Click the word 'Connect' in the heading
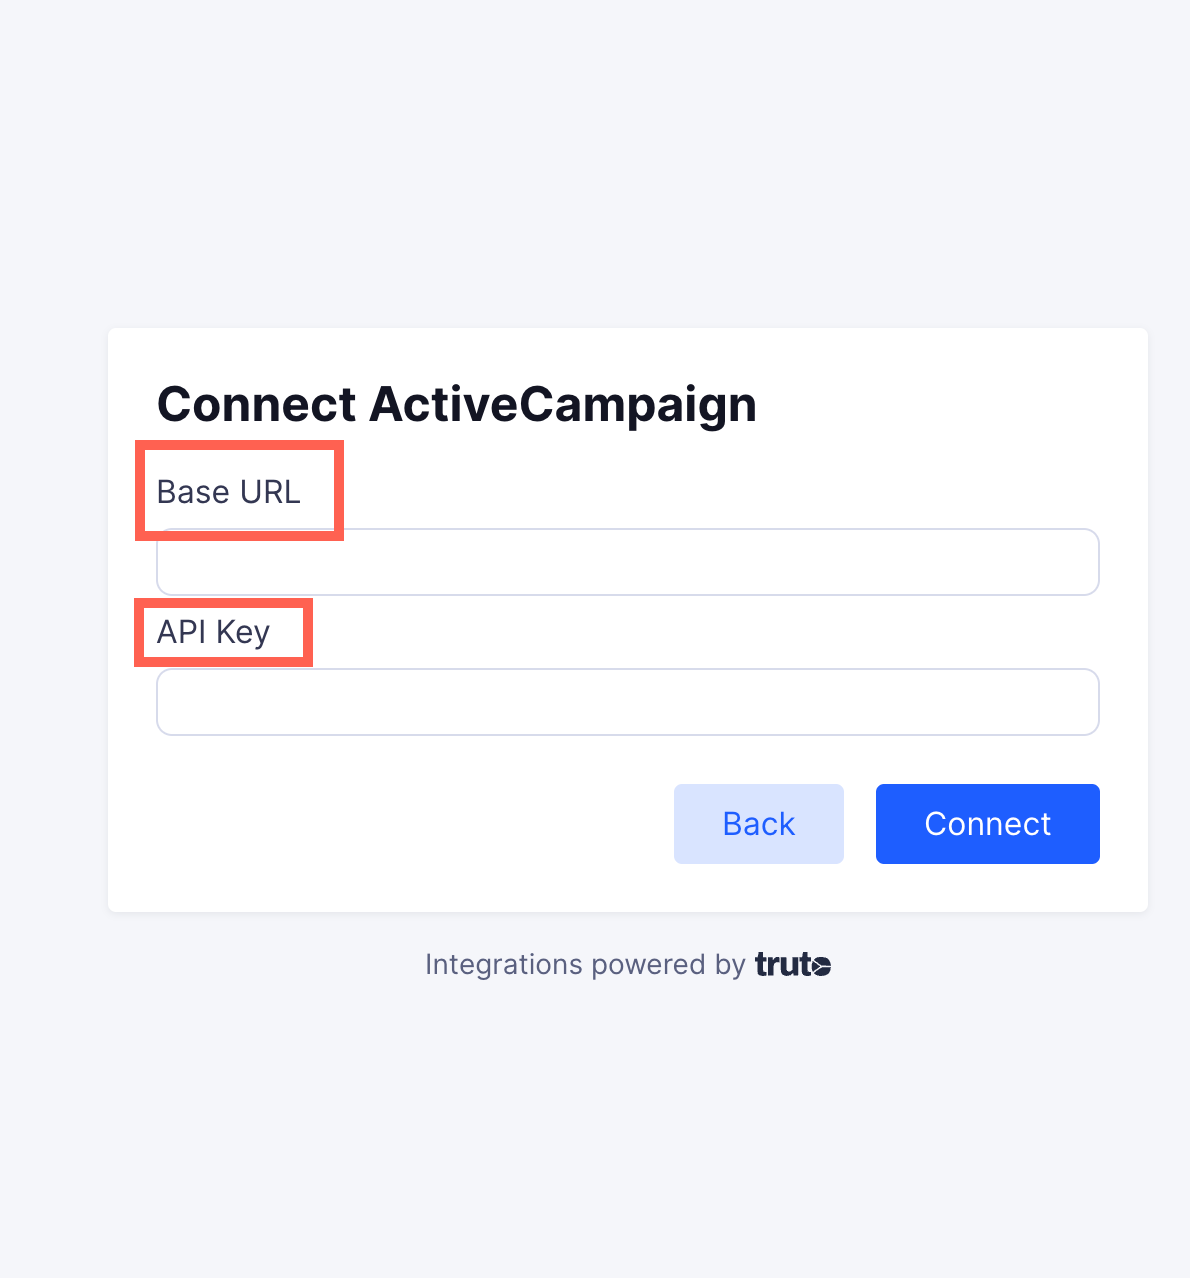This screenshot has height=1278, width=1190. point(257,406)
